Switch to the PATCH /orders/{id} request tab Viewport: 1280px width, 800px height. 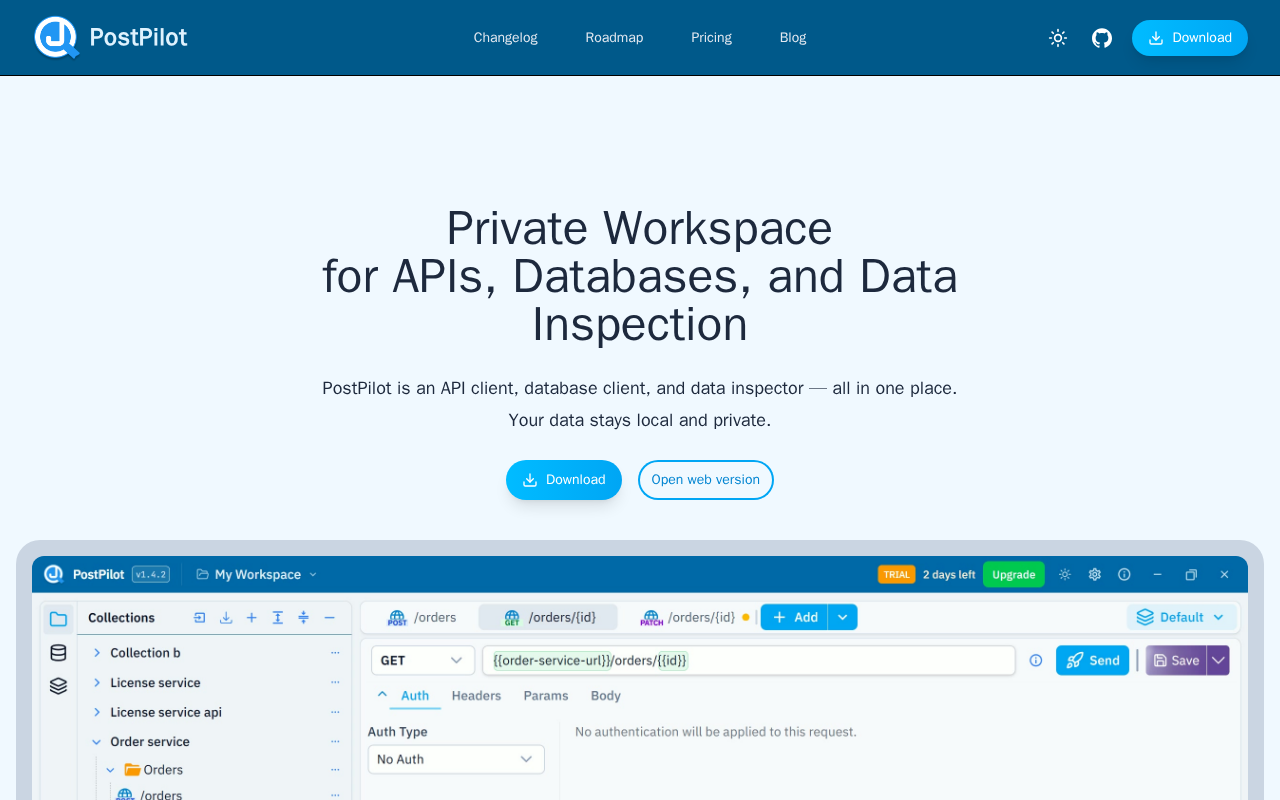(x=695, y=618)
